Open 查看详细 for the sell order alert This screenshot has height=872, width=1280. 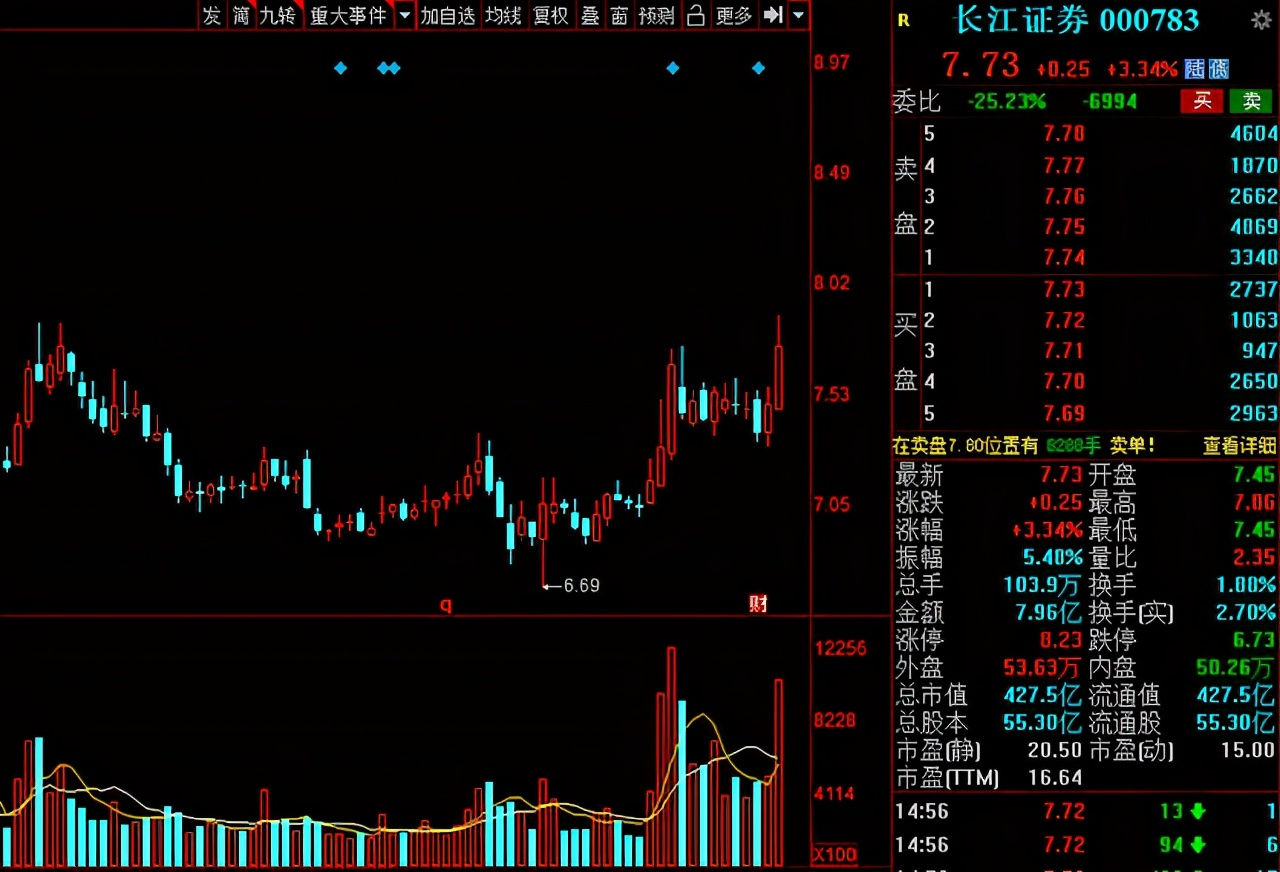coord(1239,446)
